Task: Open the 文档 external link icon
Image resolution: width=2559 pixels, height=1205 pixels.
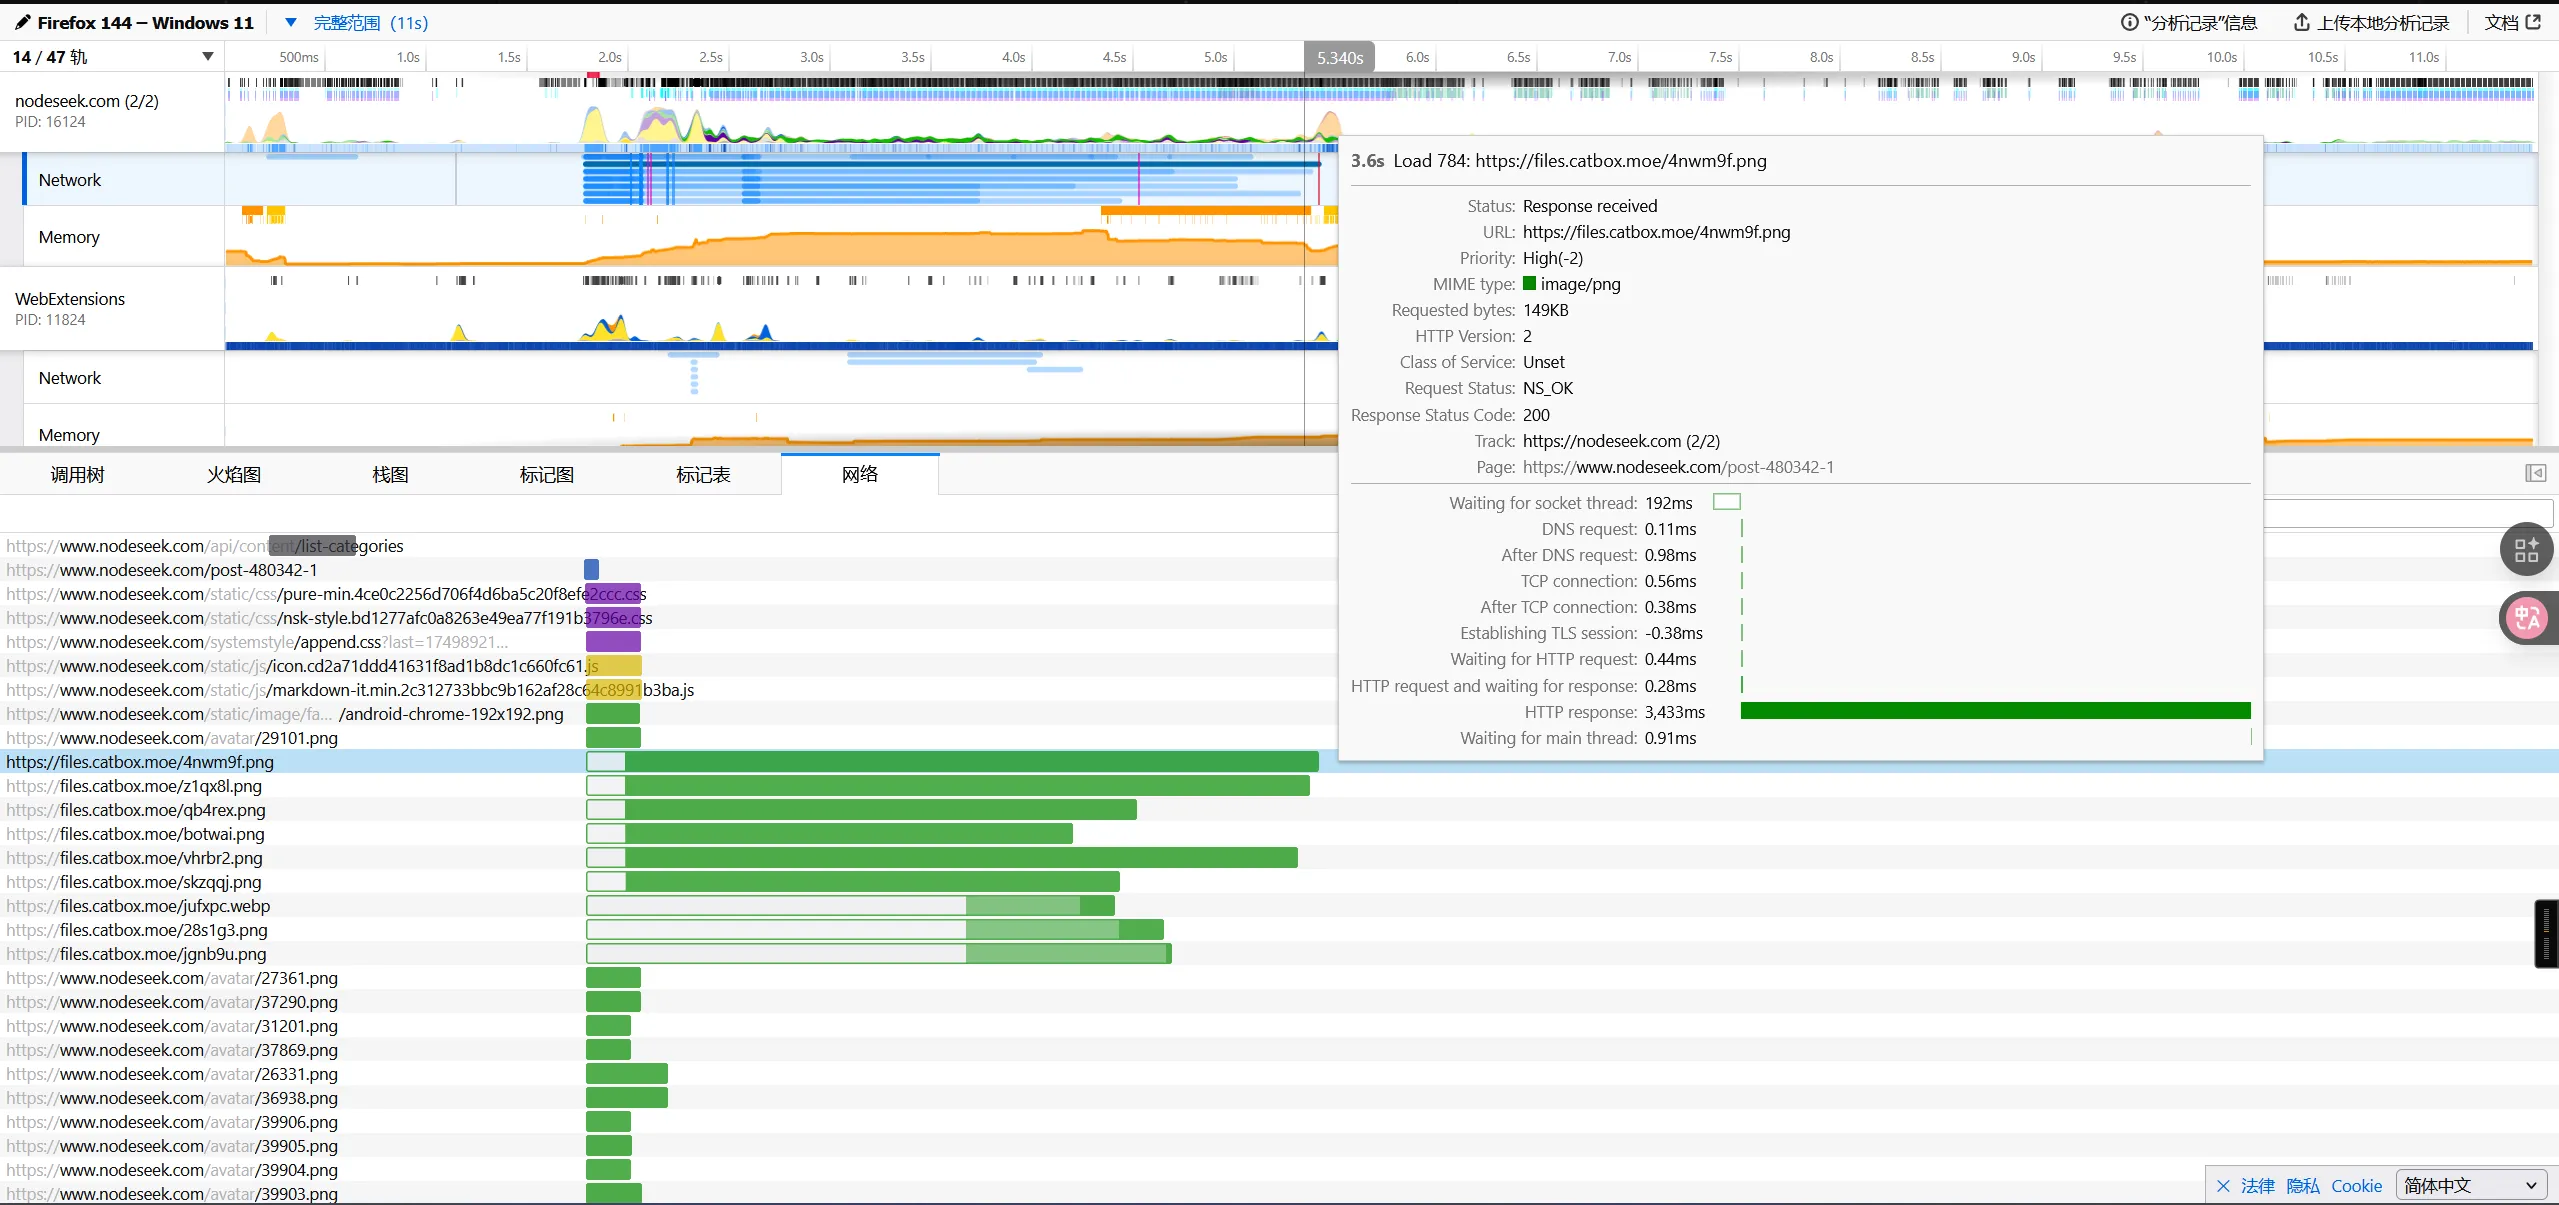Action: point(2533,22)
